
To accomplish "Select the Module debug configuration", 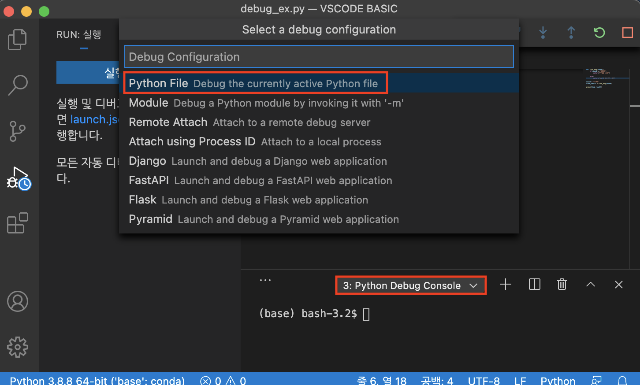I will pos(319,103).
